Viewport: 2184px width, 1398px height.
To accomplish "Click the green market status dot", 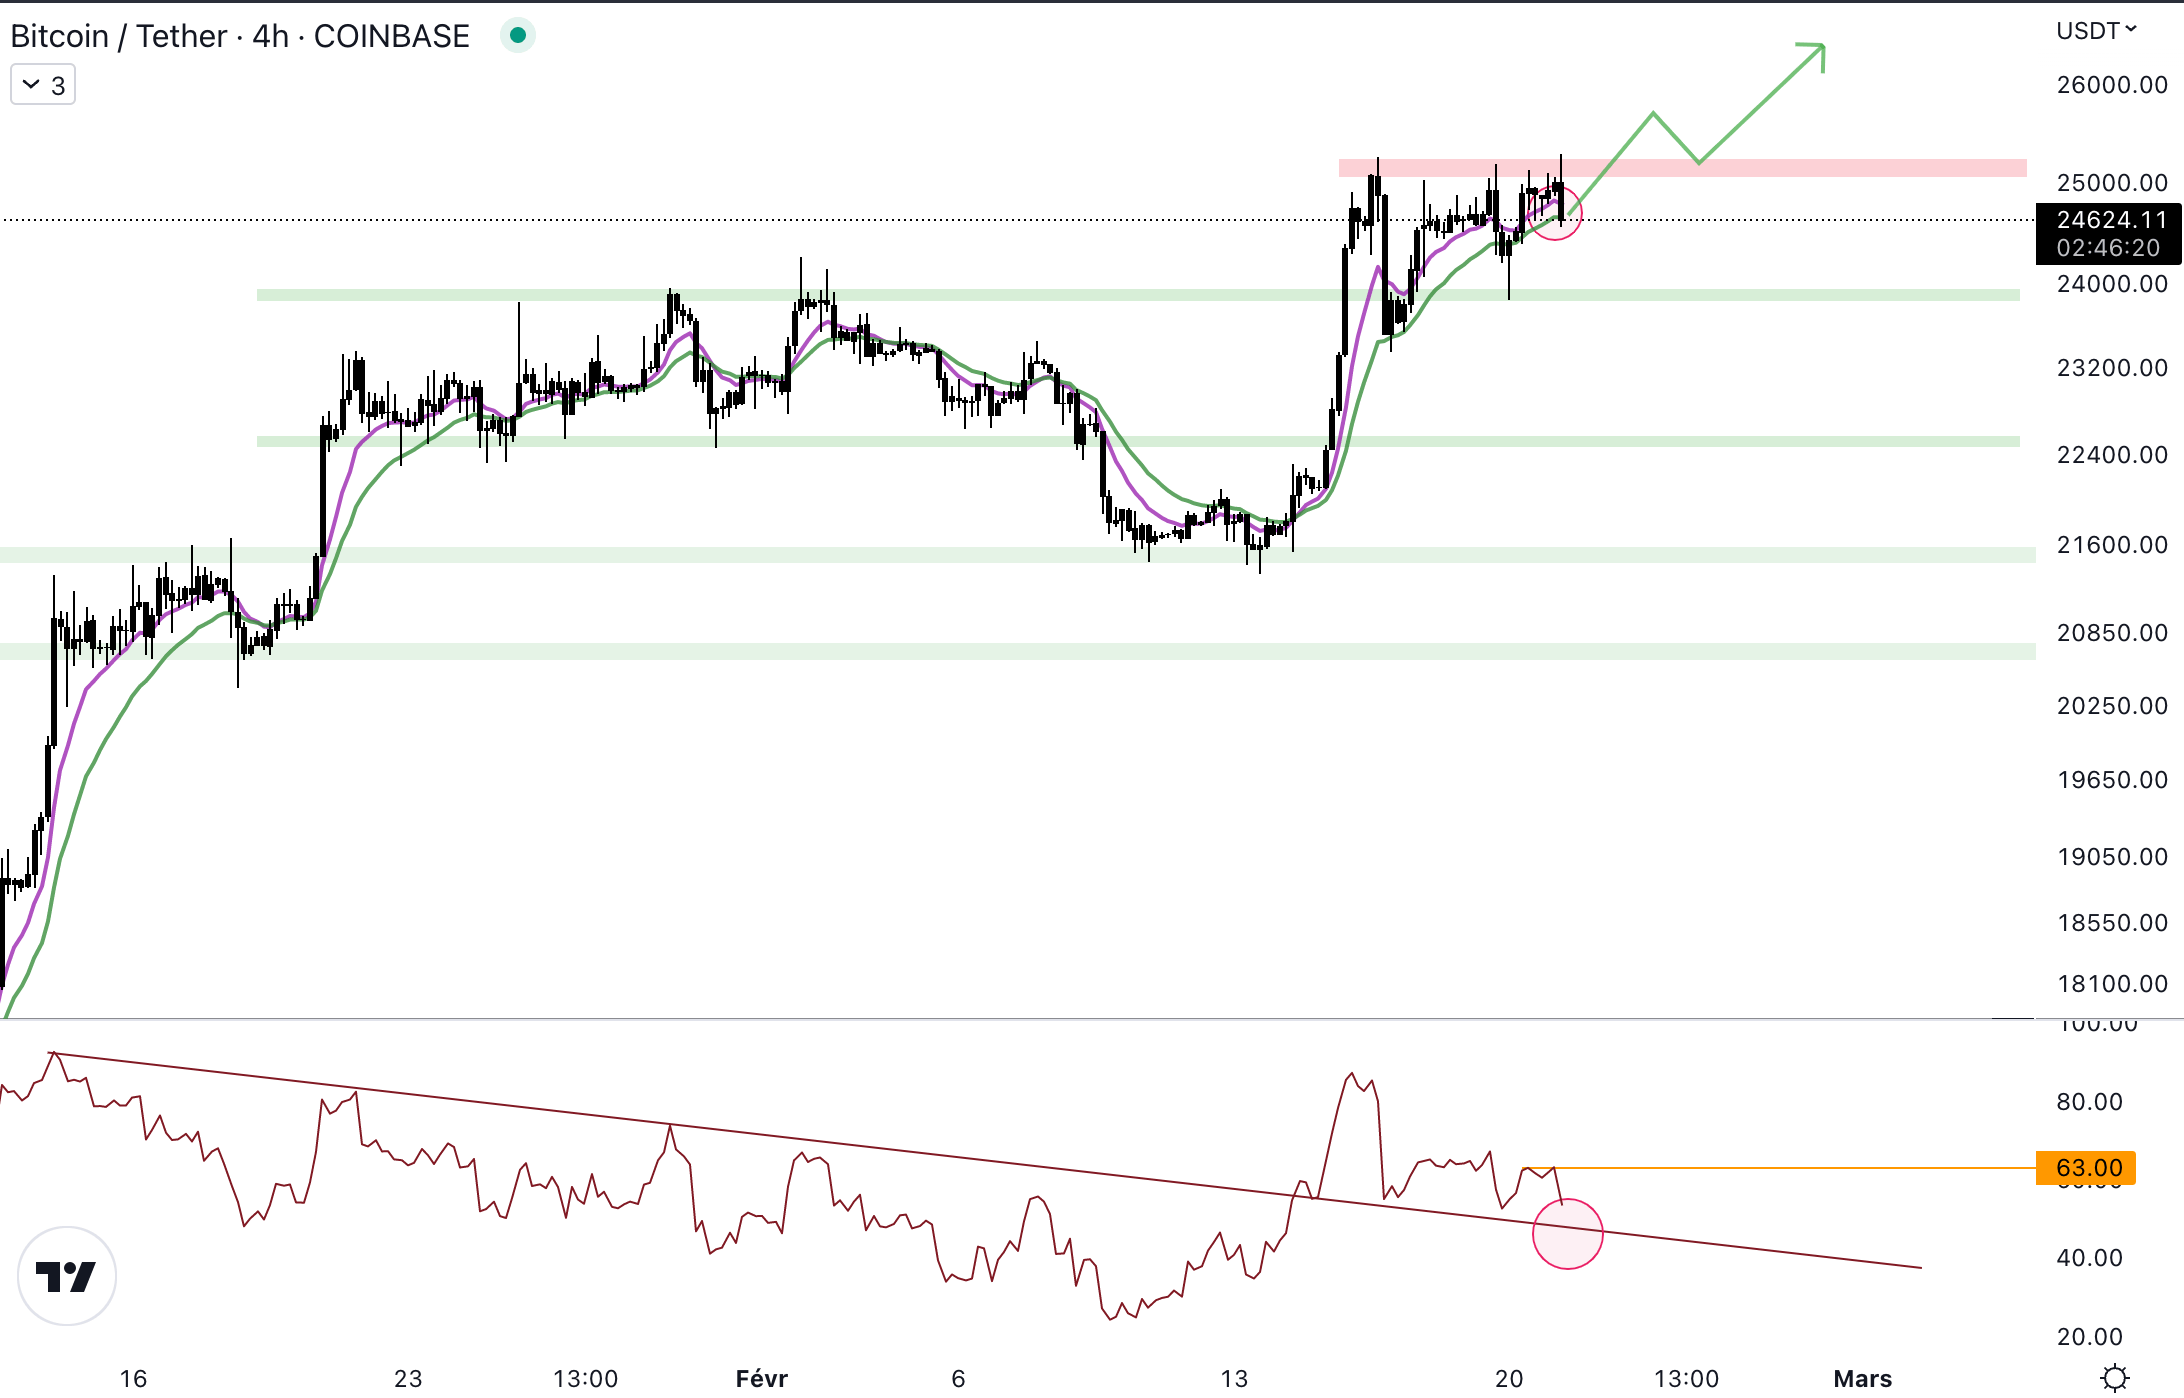I will [517, 36].
